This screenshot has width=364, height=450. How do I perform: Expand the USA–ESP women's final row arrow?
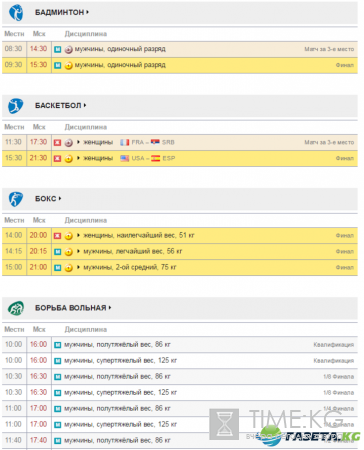(x=78, y=158)
